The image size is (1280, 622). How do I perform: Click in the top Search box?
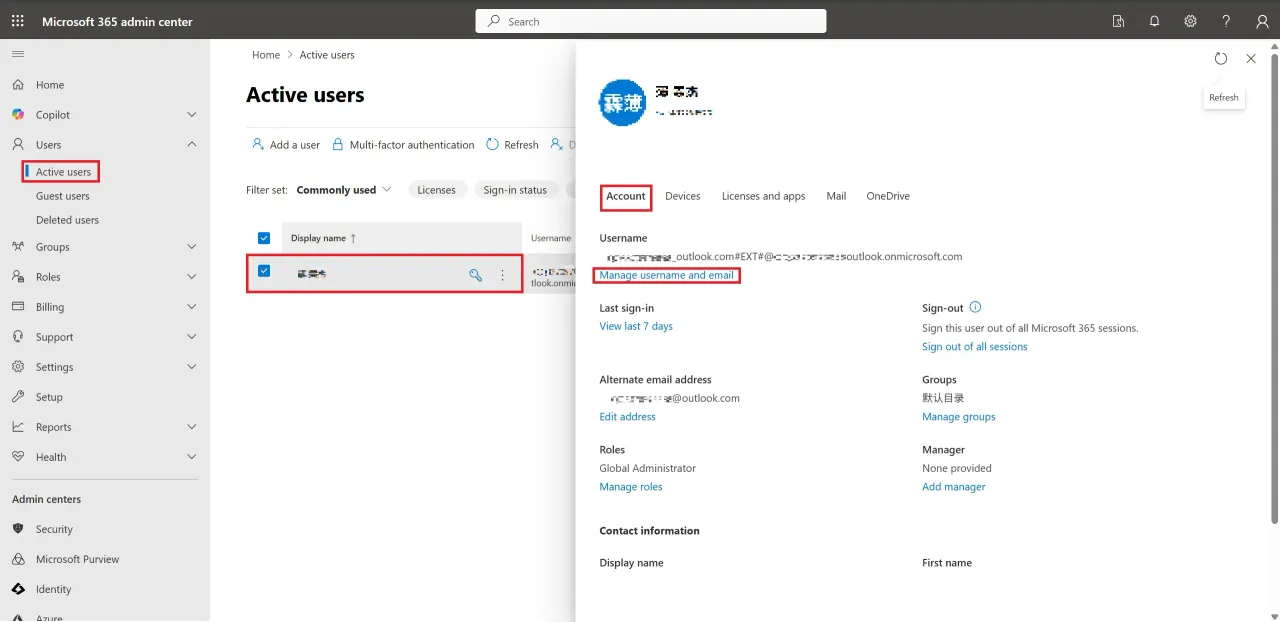pos(651,21)
